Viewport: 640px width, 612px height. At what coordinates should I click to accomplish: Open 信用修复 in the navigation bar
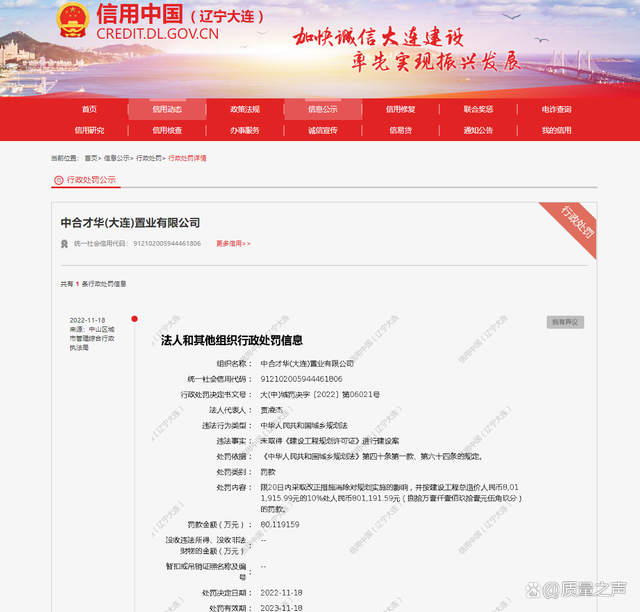point(400,109)
